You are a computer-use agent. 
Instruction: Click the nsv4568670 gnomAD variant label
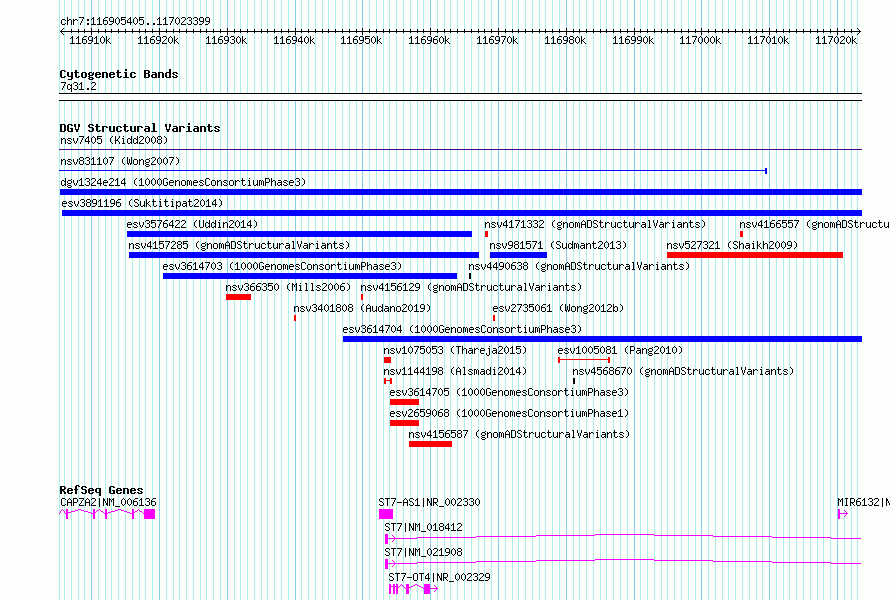[683, 371]
